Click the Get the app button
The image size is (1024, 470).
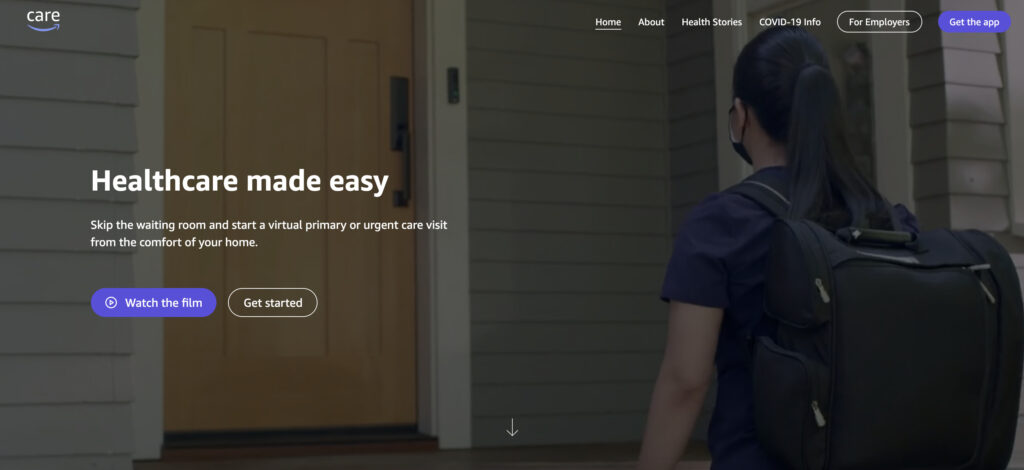[x=974, y=22]
